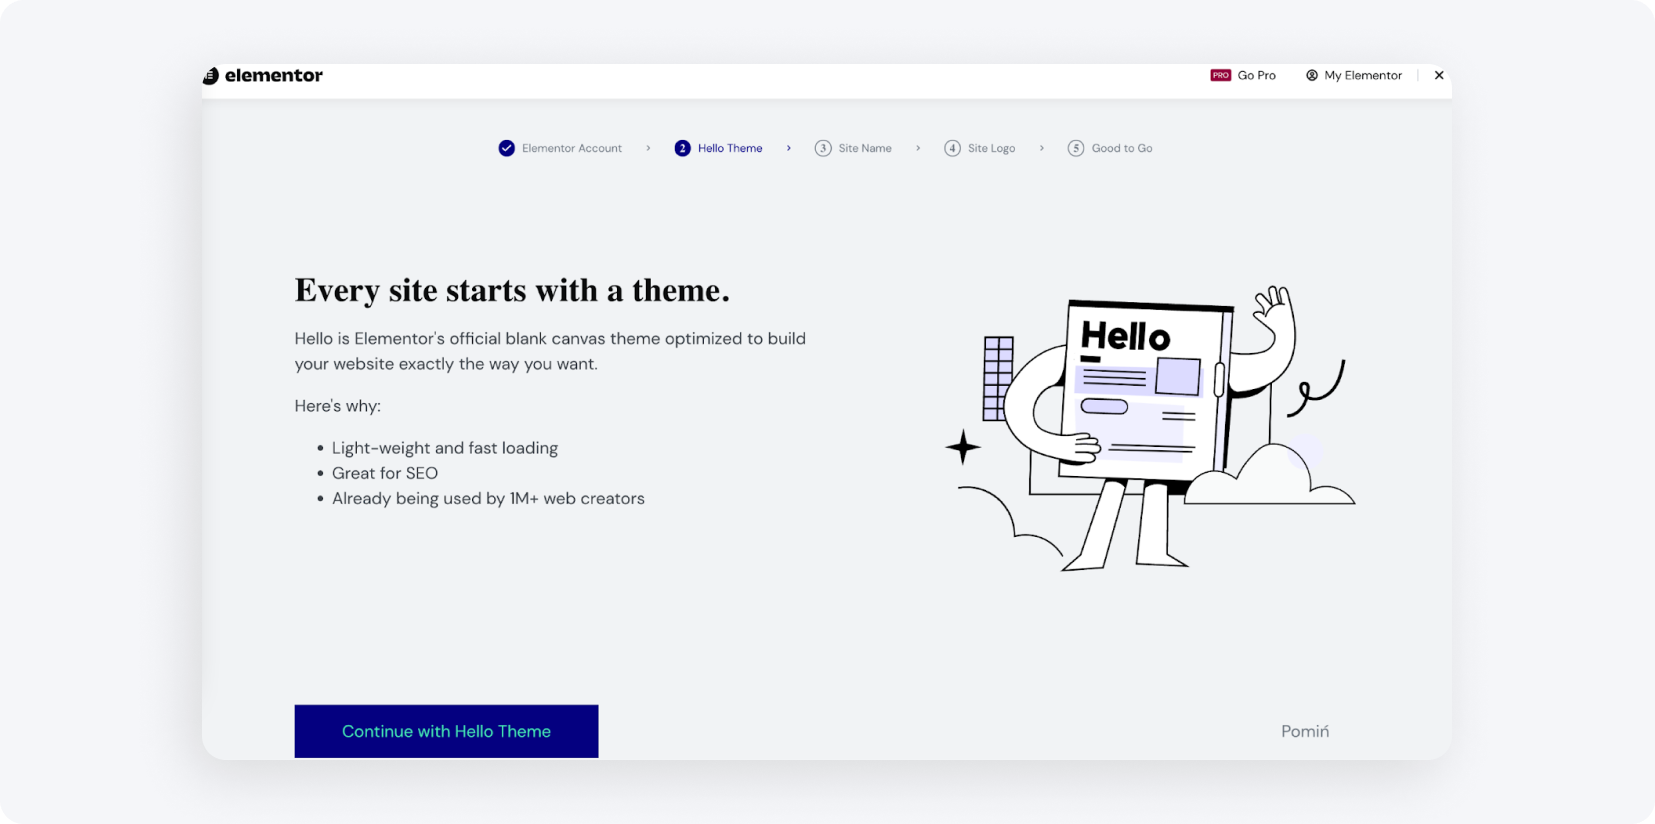Image resolution: width=1655 pixels, height=824 pixels.
Task: Click the chevron after Elementor Account
Action: tap(648, 148)
